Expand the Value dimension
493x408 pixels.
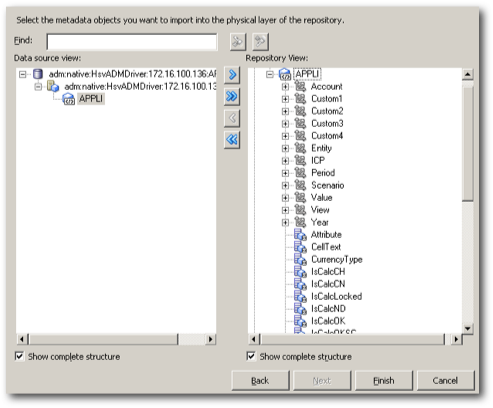click(285, 198)
